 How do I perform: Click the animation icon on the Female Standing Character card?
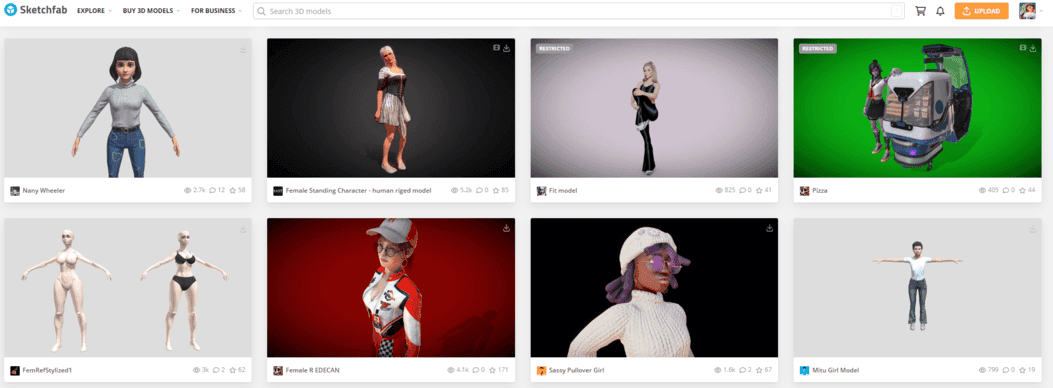(x=496, y=48)
